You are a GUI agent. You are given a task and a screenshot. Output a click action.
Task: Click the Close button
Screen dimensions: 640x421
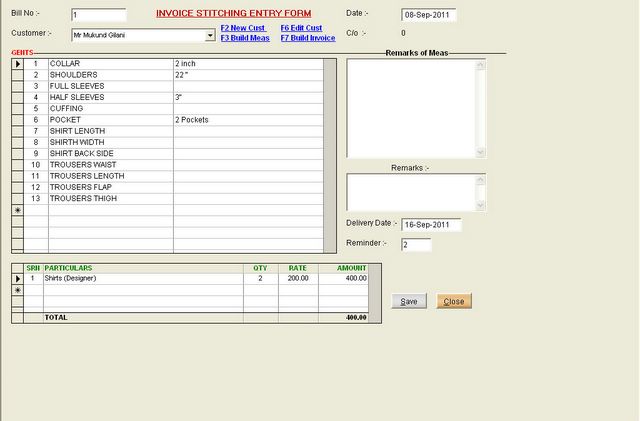coord(454,301)
